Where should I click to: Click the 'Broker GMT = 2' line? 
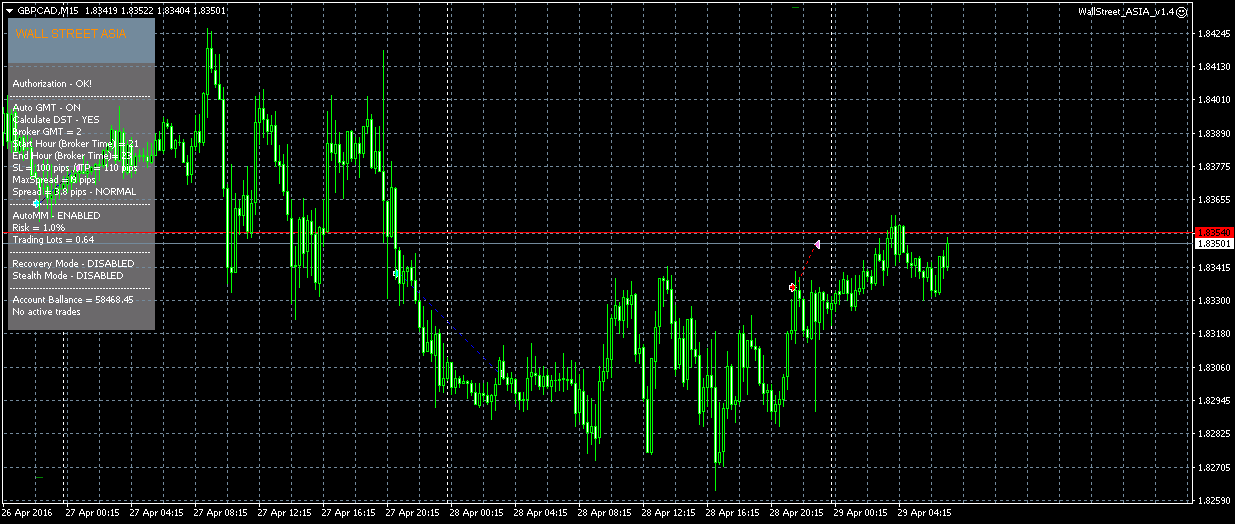(x=47, y=131)
